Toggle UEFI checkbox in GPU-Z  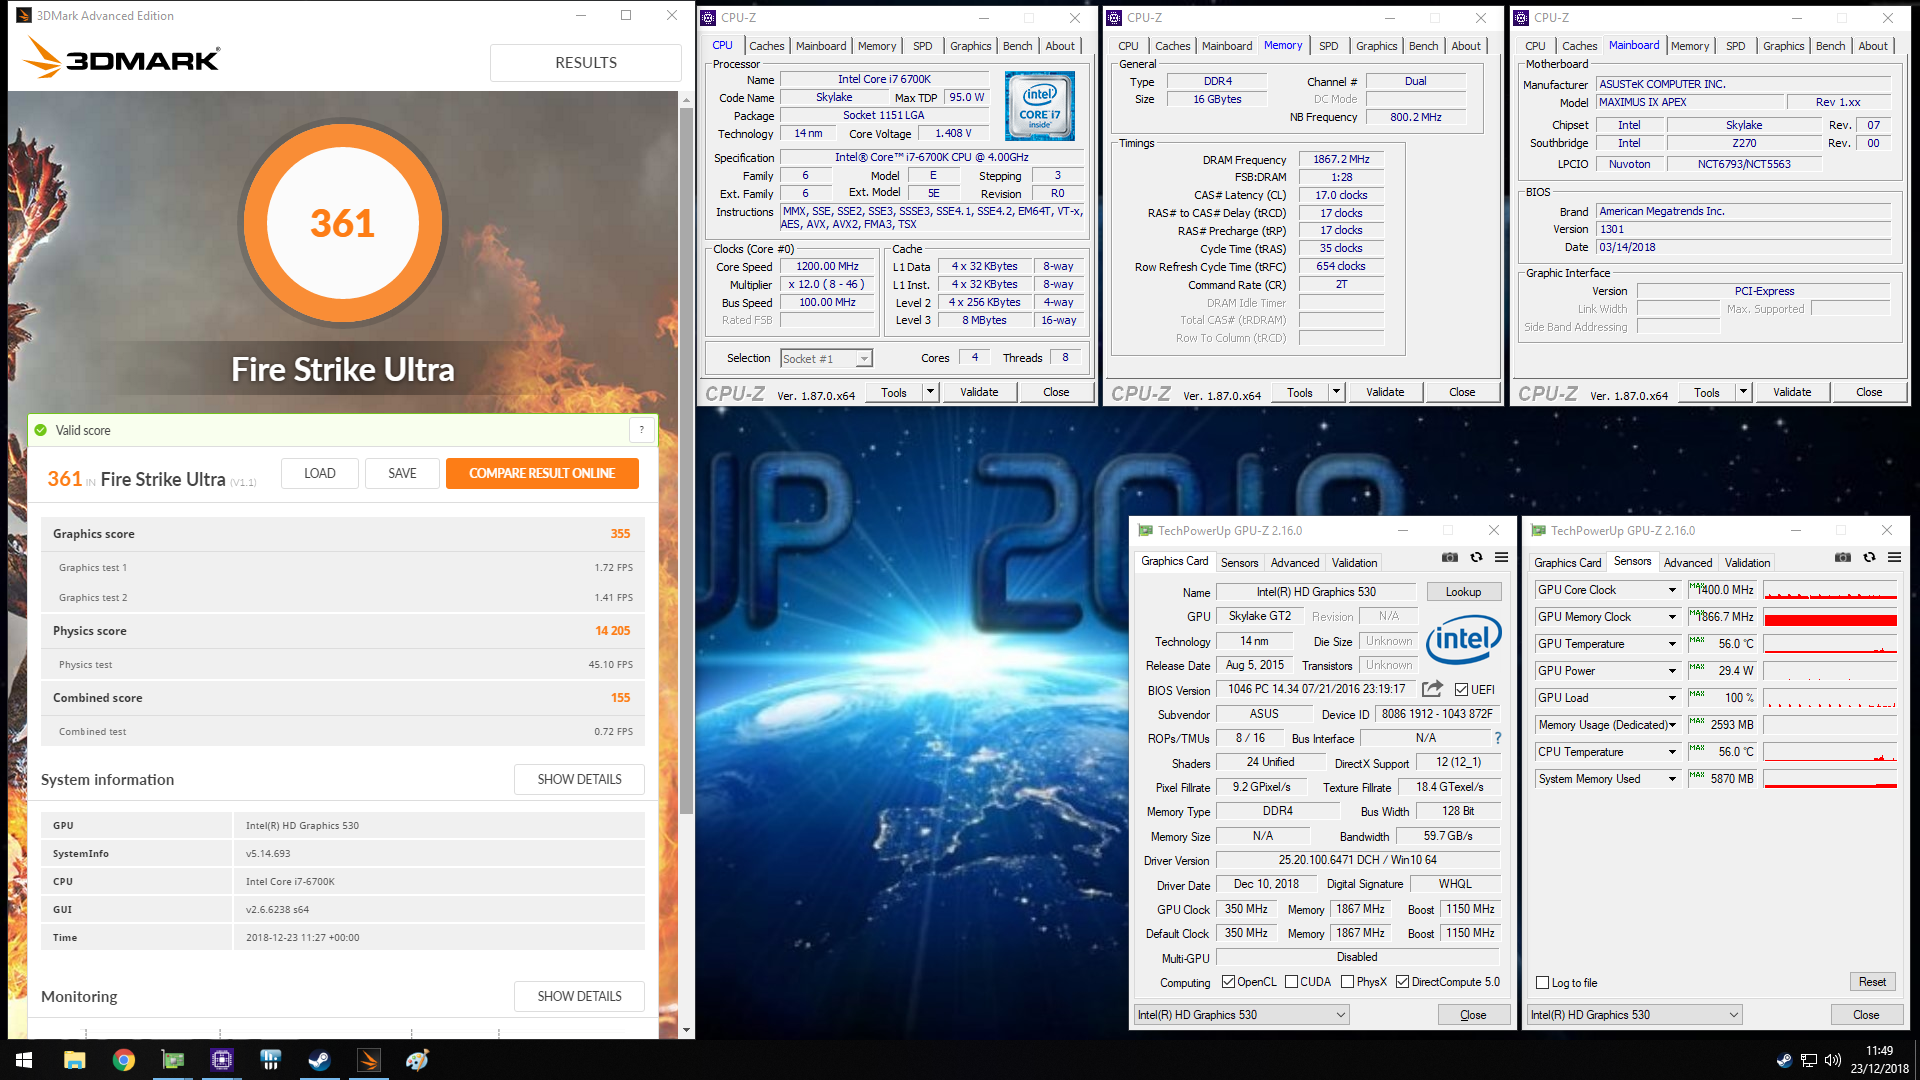(x=1461, y=690)
